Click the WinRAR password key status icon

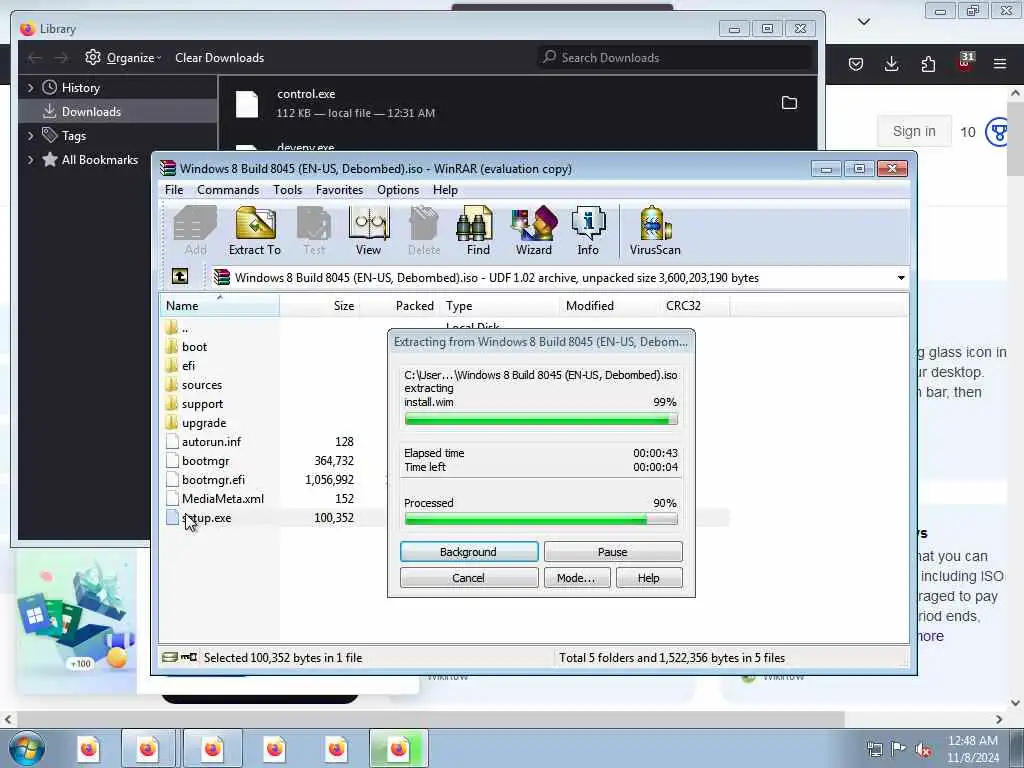coord(189,657)
